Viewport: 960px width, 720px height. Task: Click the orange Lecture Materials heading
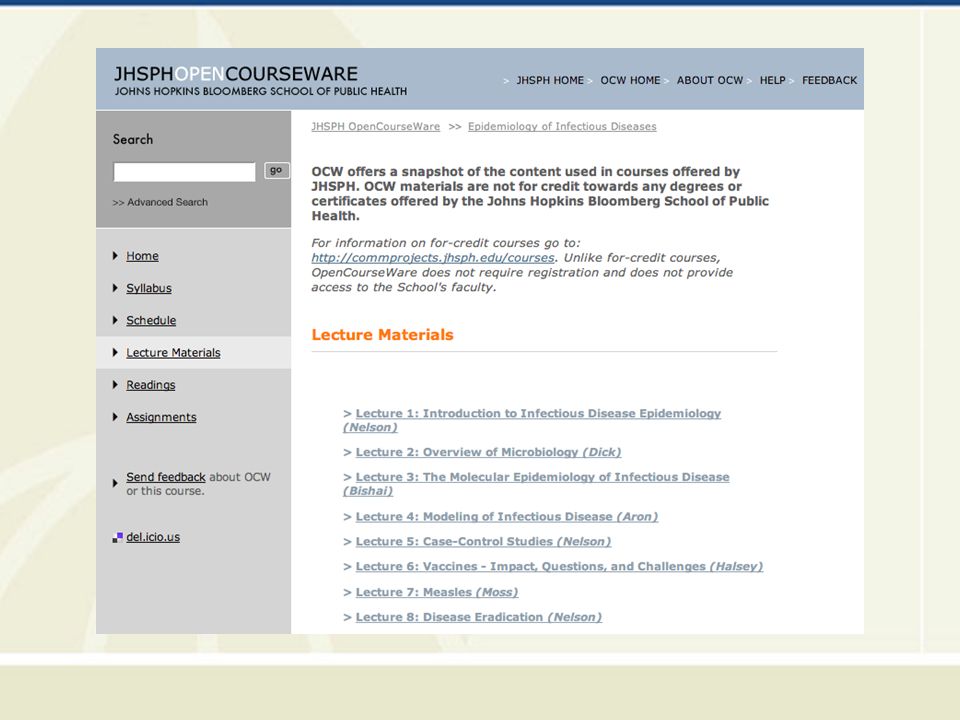[x=383, y=335]
